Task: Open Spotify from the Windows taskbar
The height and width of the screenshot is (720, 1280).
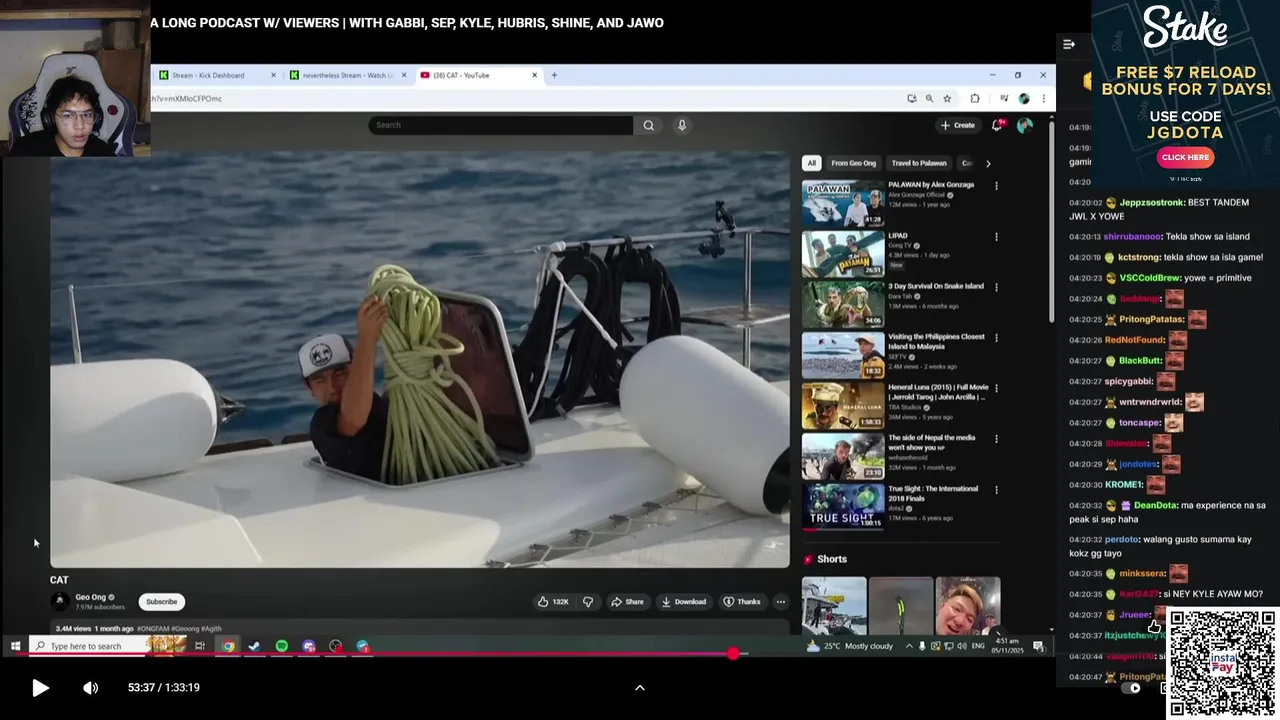Action: click(282, 646)
